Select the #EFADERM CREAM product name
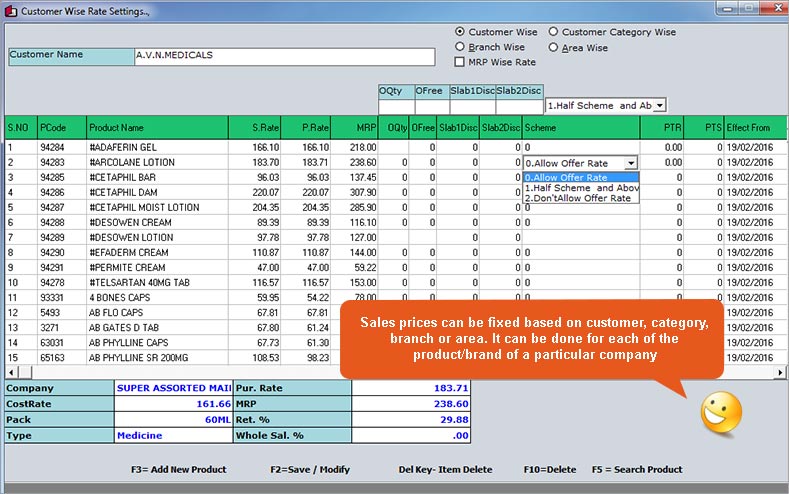 coord(128,253)
